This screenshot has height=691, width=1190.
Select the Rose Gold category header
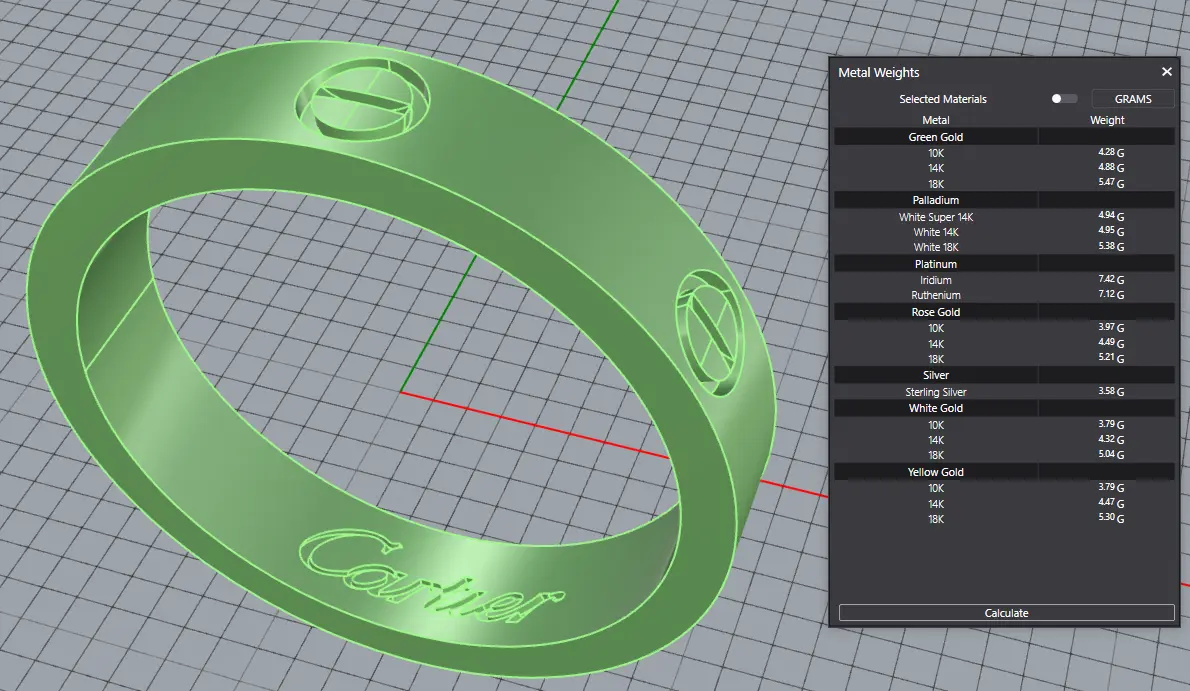[x=935, y=312]
